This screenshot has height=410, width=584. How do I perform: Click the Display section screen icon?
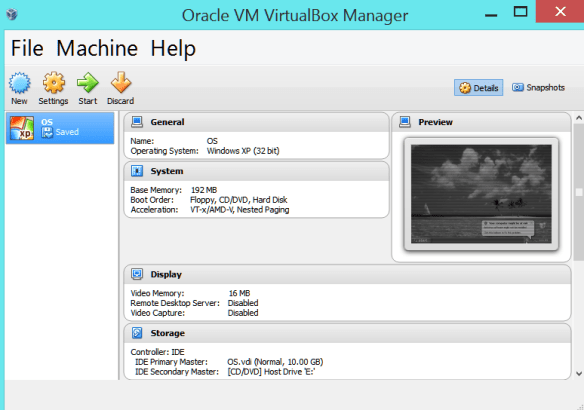click(137, 274)
